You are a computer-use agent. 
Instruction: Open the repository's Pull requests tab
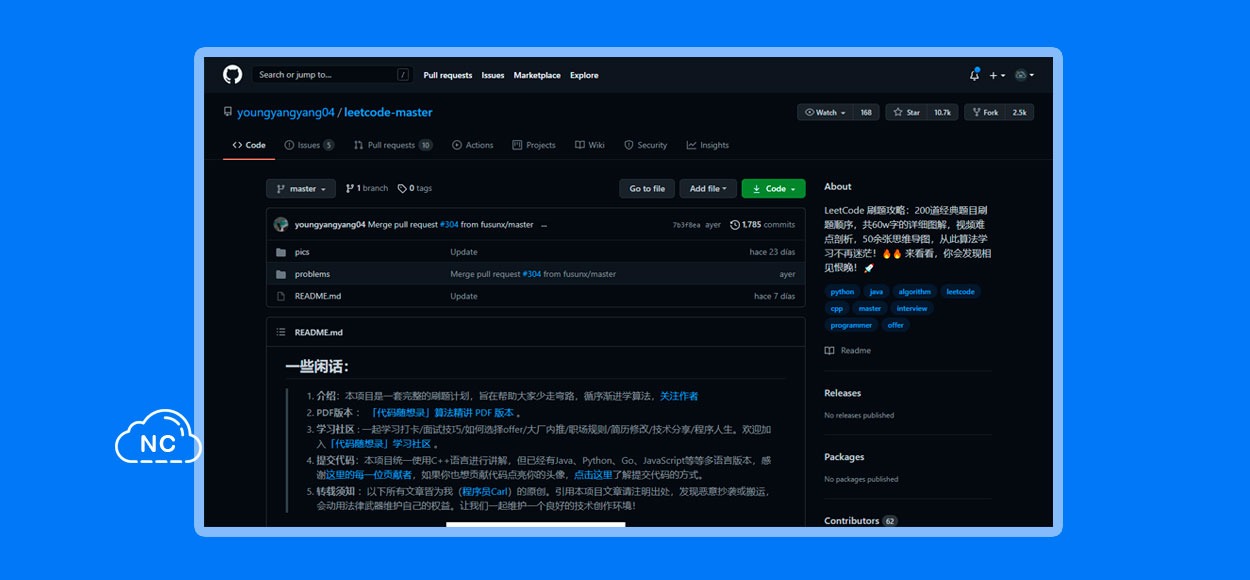click(393, 145)
